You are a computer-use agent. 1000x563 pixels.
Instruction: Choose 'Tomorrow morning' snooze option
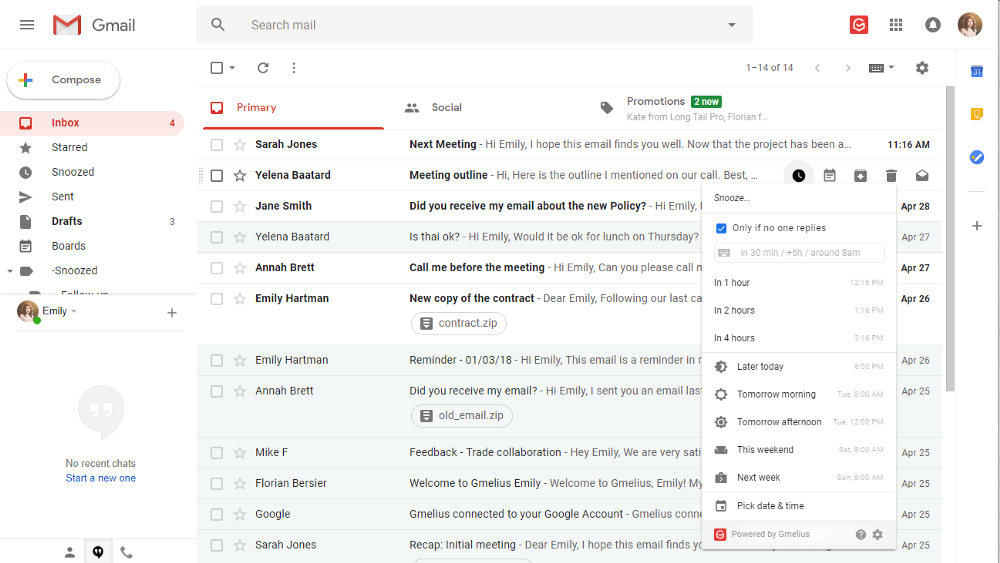point(776,395)
